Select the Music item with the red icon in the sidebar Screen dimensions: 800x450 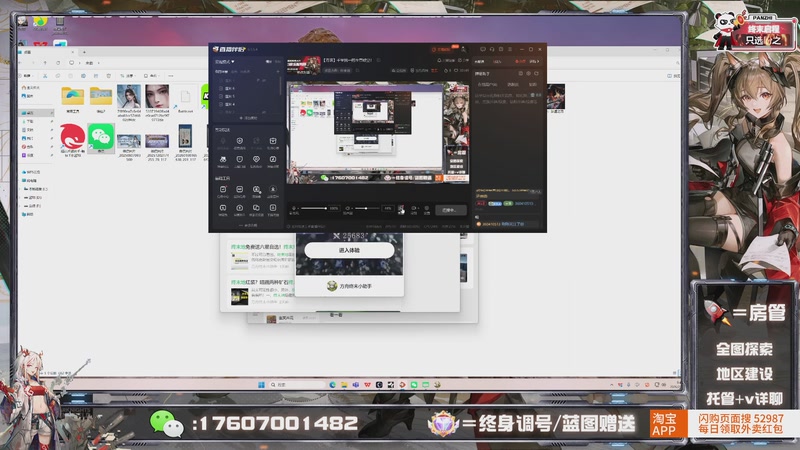click(37, 146)
